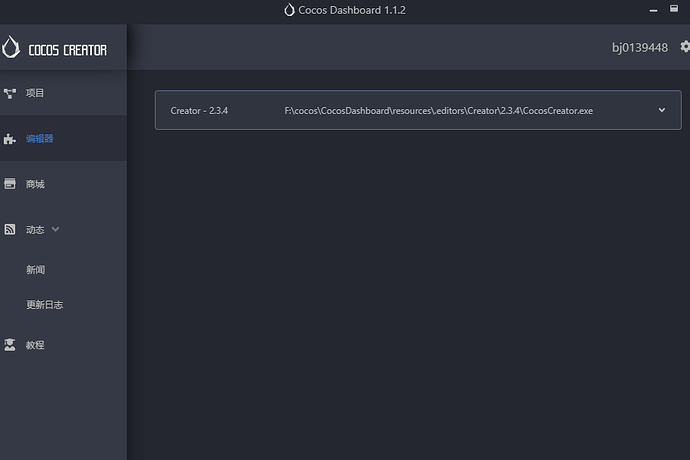This screenshot has height=460, width=690.
Task: Click the 项目 (Projects) tree icon
Action: [x=10, y=93]
